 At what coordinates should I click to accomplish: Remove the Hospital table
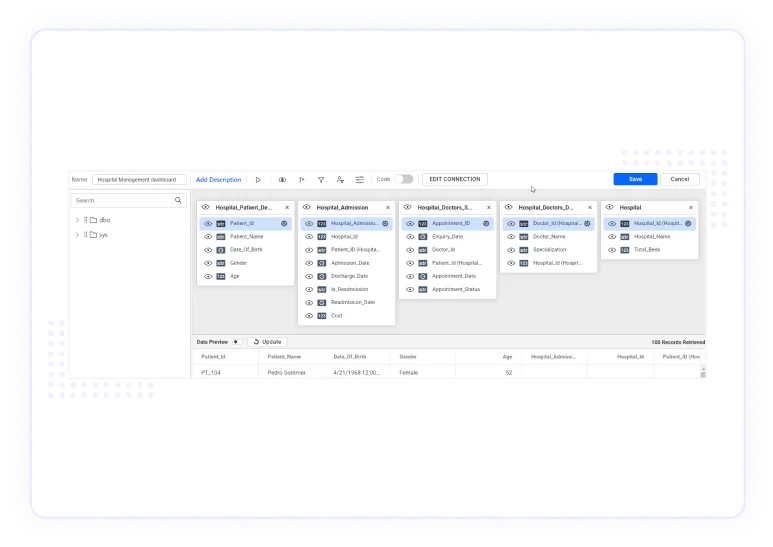point(691,207)
